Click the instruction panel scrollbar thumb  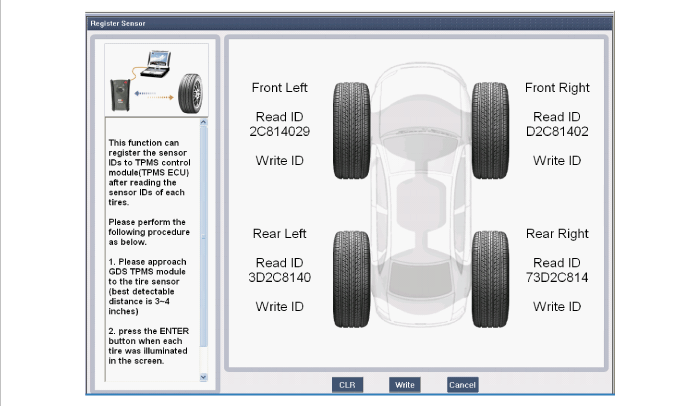pyautogui.click(x=204, y=237)
